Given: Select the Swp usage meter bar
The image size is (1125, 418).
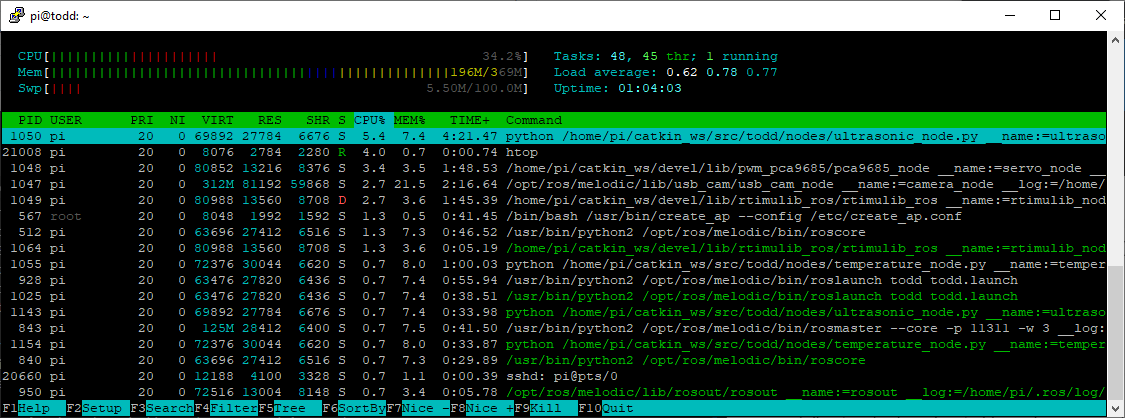Looking at the screenshot, I should point(273,88).
